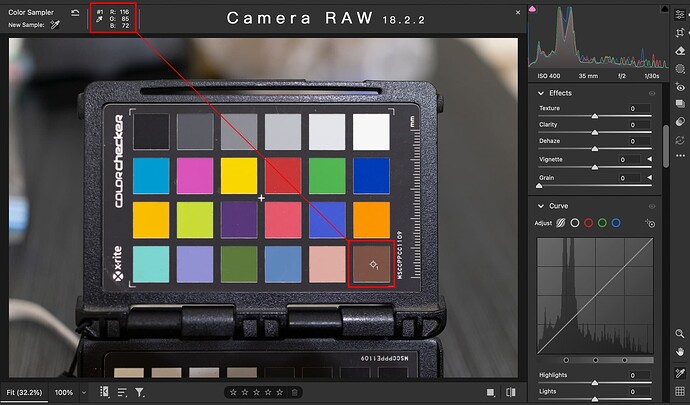Viewport: 690px width, 405px height.
Task: Toggle single view icon at bottom right
Action: click(x=490, y=392)
